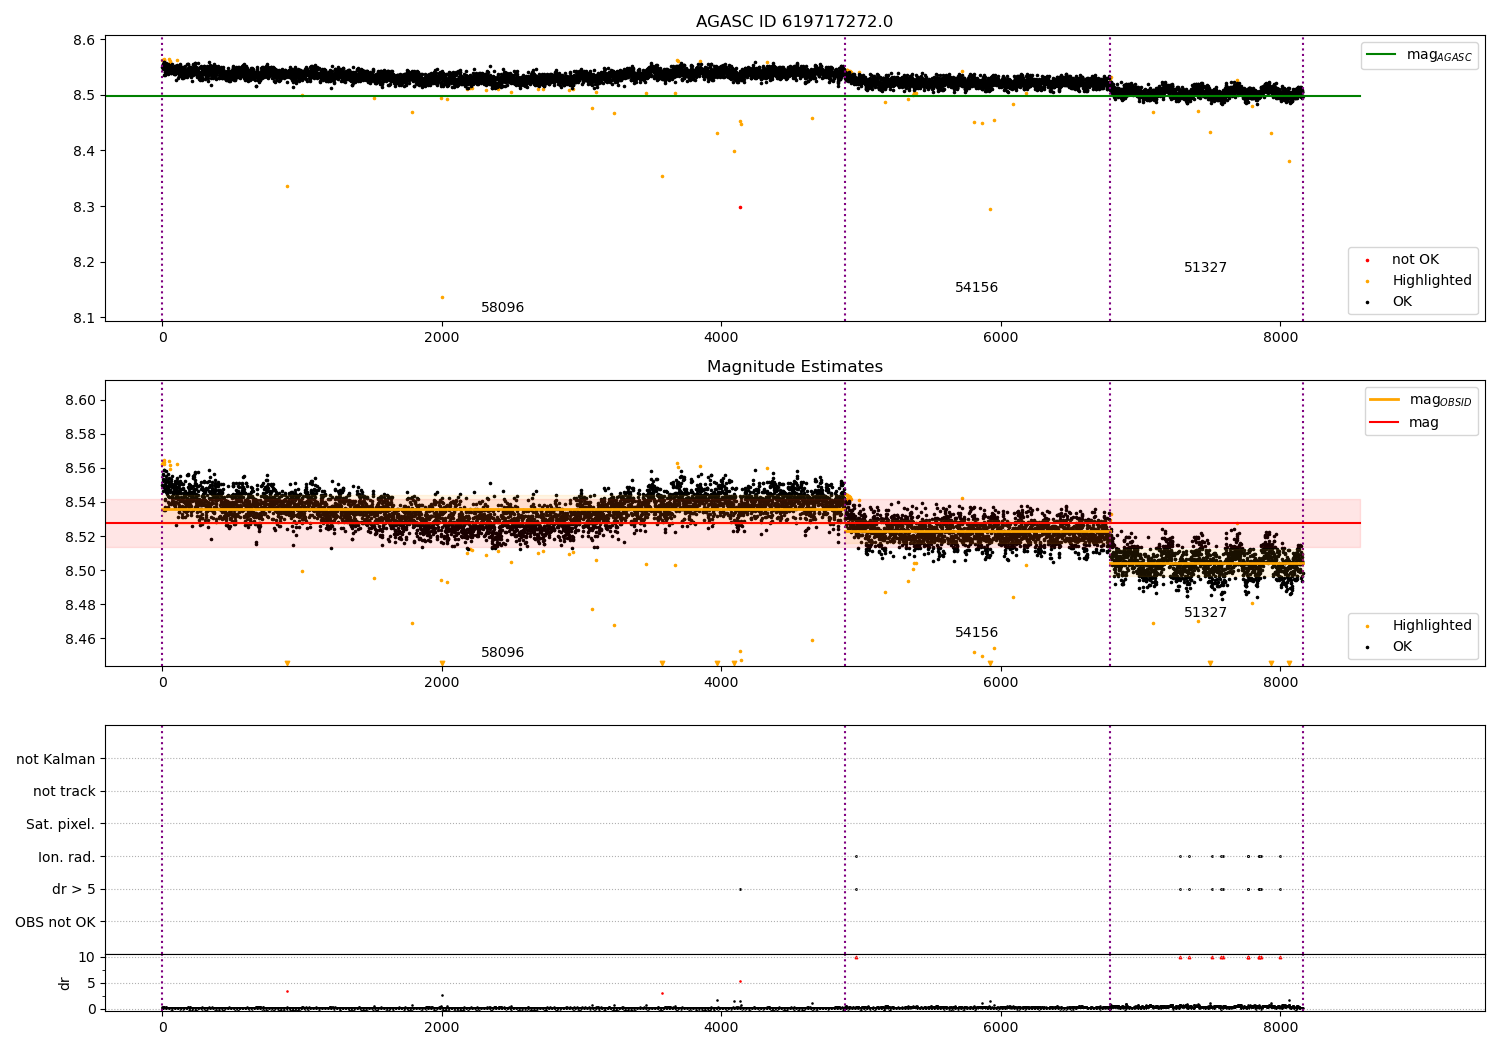
Task: Click the 58096 label in middle plot
Action: tap(502, 653)
